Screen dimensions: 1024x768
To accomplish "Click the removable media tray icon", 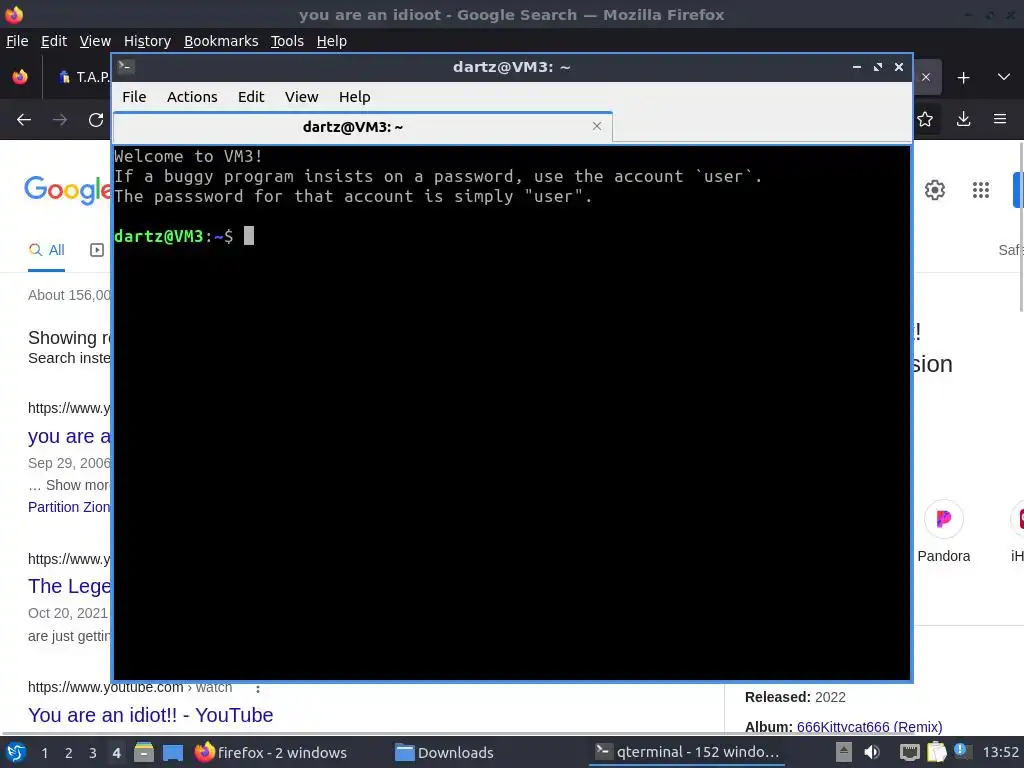I will (x=844, y=752).
